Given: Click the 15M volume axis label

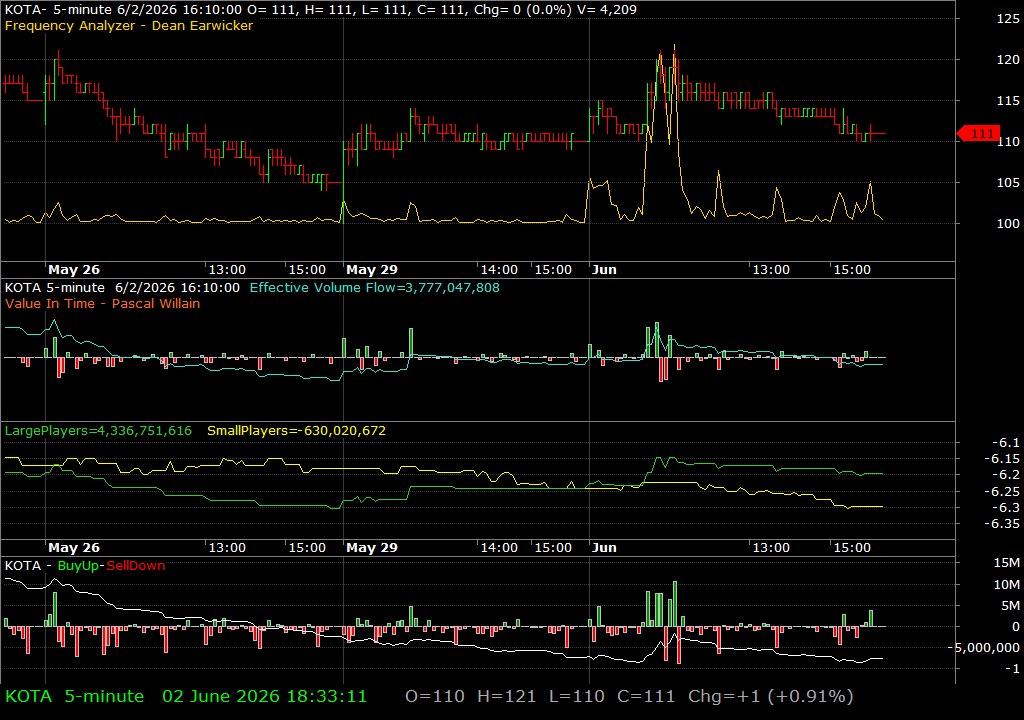Looking at the screenshot, I should pyautogui.click(x=1006, y=563).
